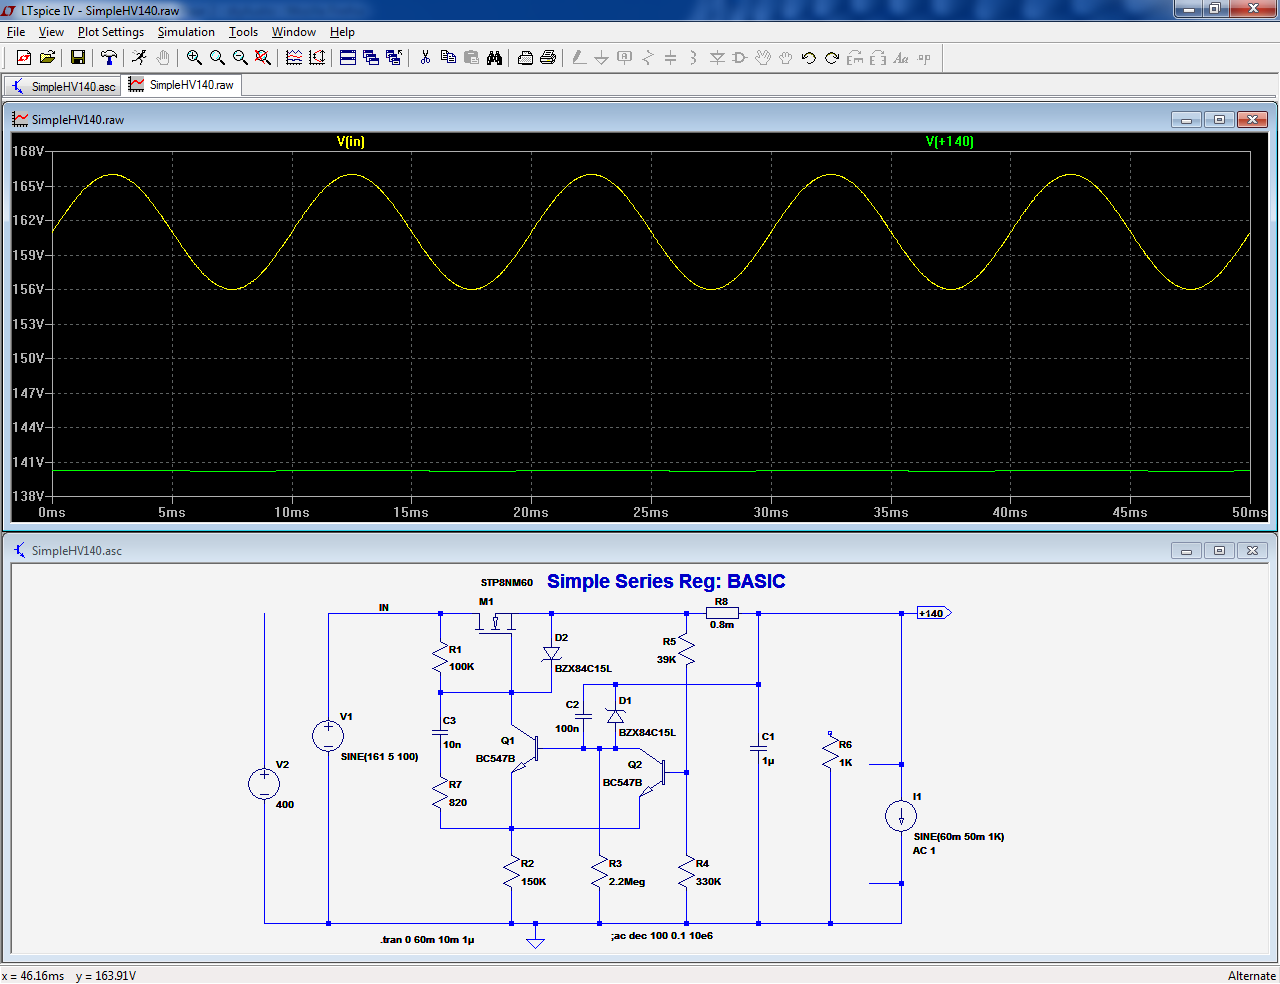Image resolution: width=1280 pixels, height=984 pixels.
Task: Select the Inductor tool
Action: (694, 58)
